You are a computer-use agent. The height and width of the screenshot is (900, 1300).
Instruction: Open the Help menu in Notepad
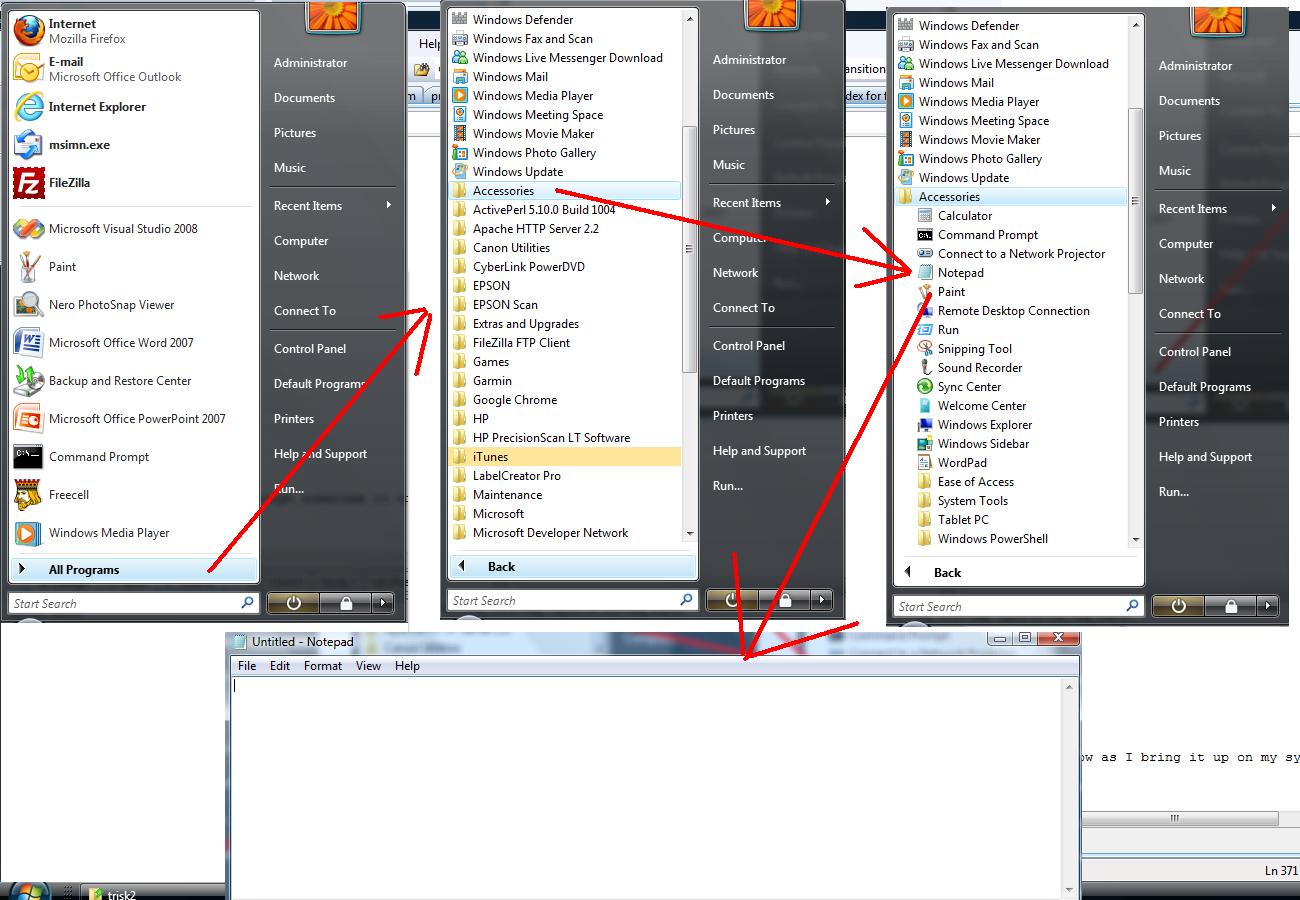pyautogui.click(x=407, y=666)
